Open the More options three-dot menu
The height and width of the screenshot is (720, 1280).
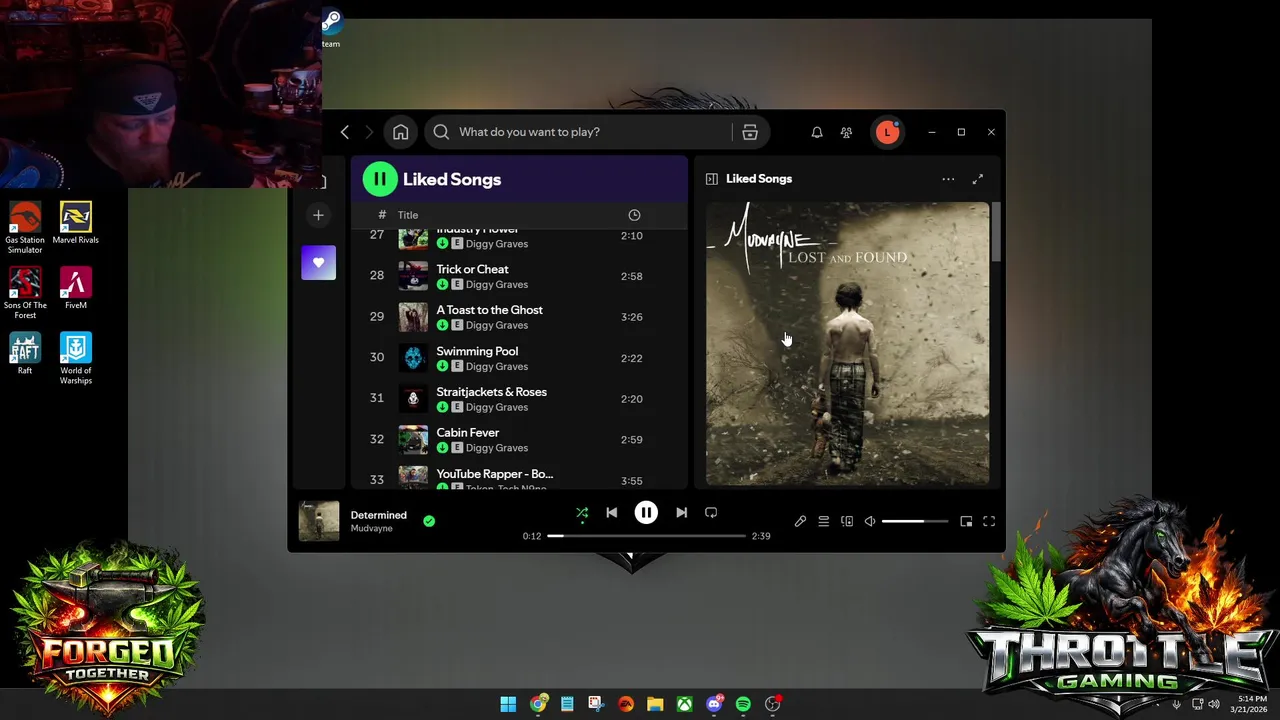point(948,179)
